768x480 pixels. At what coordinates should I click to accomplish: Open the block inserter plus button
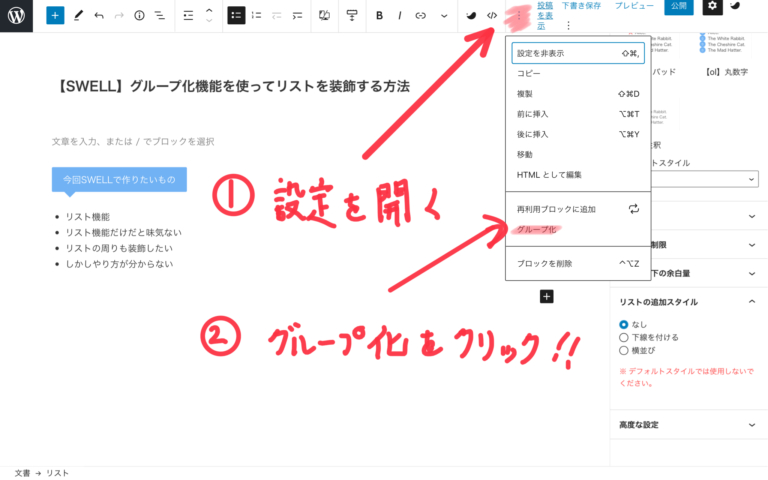pos(55,16)
